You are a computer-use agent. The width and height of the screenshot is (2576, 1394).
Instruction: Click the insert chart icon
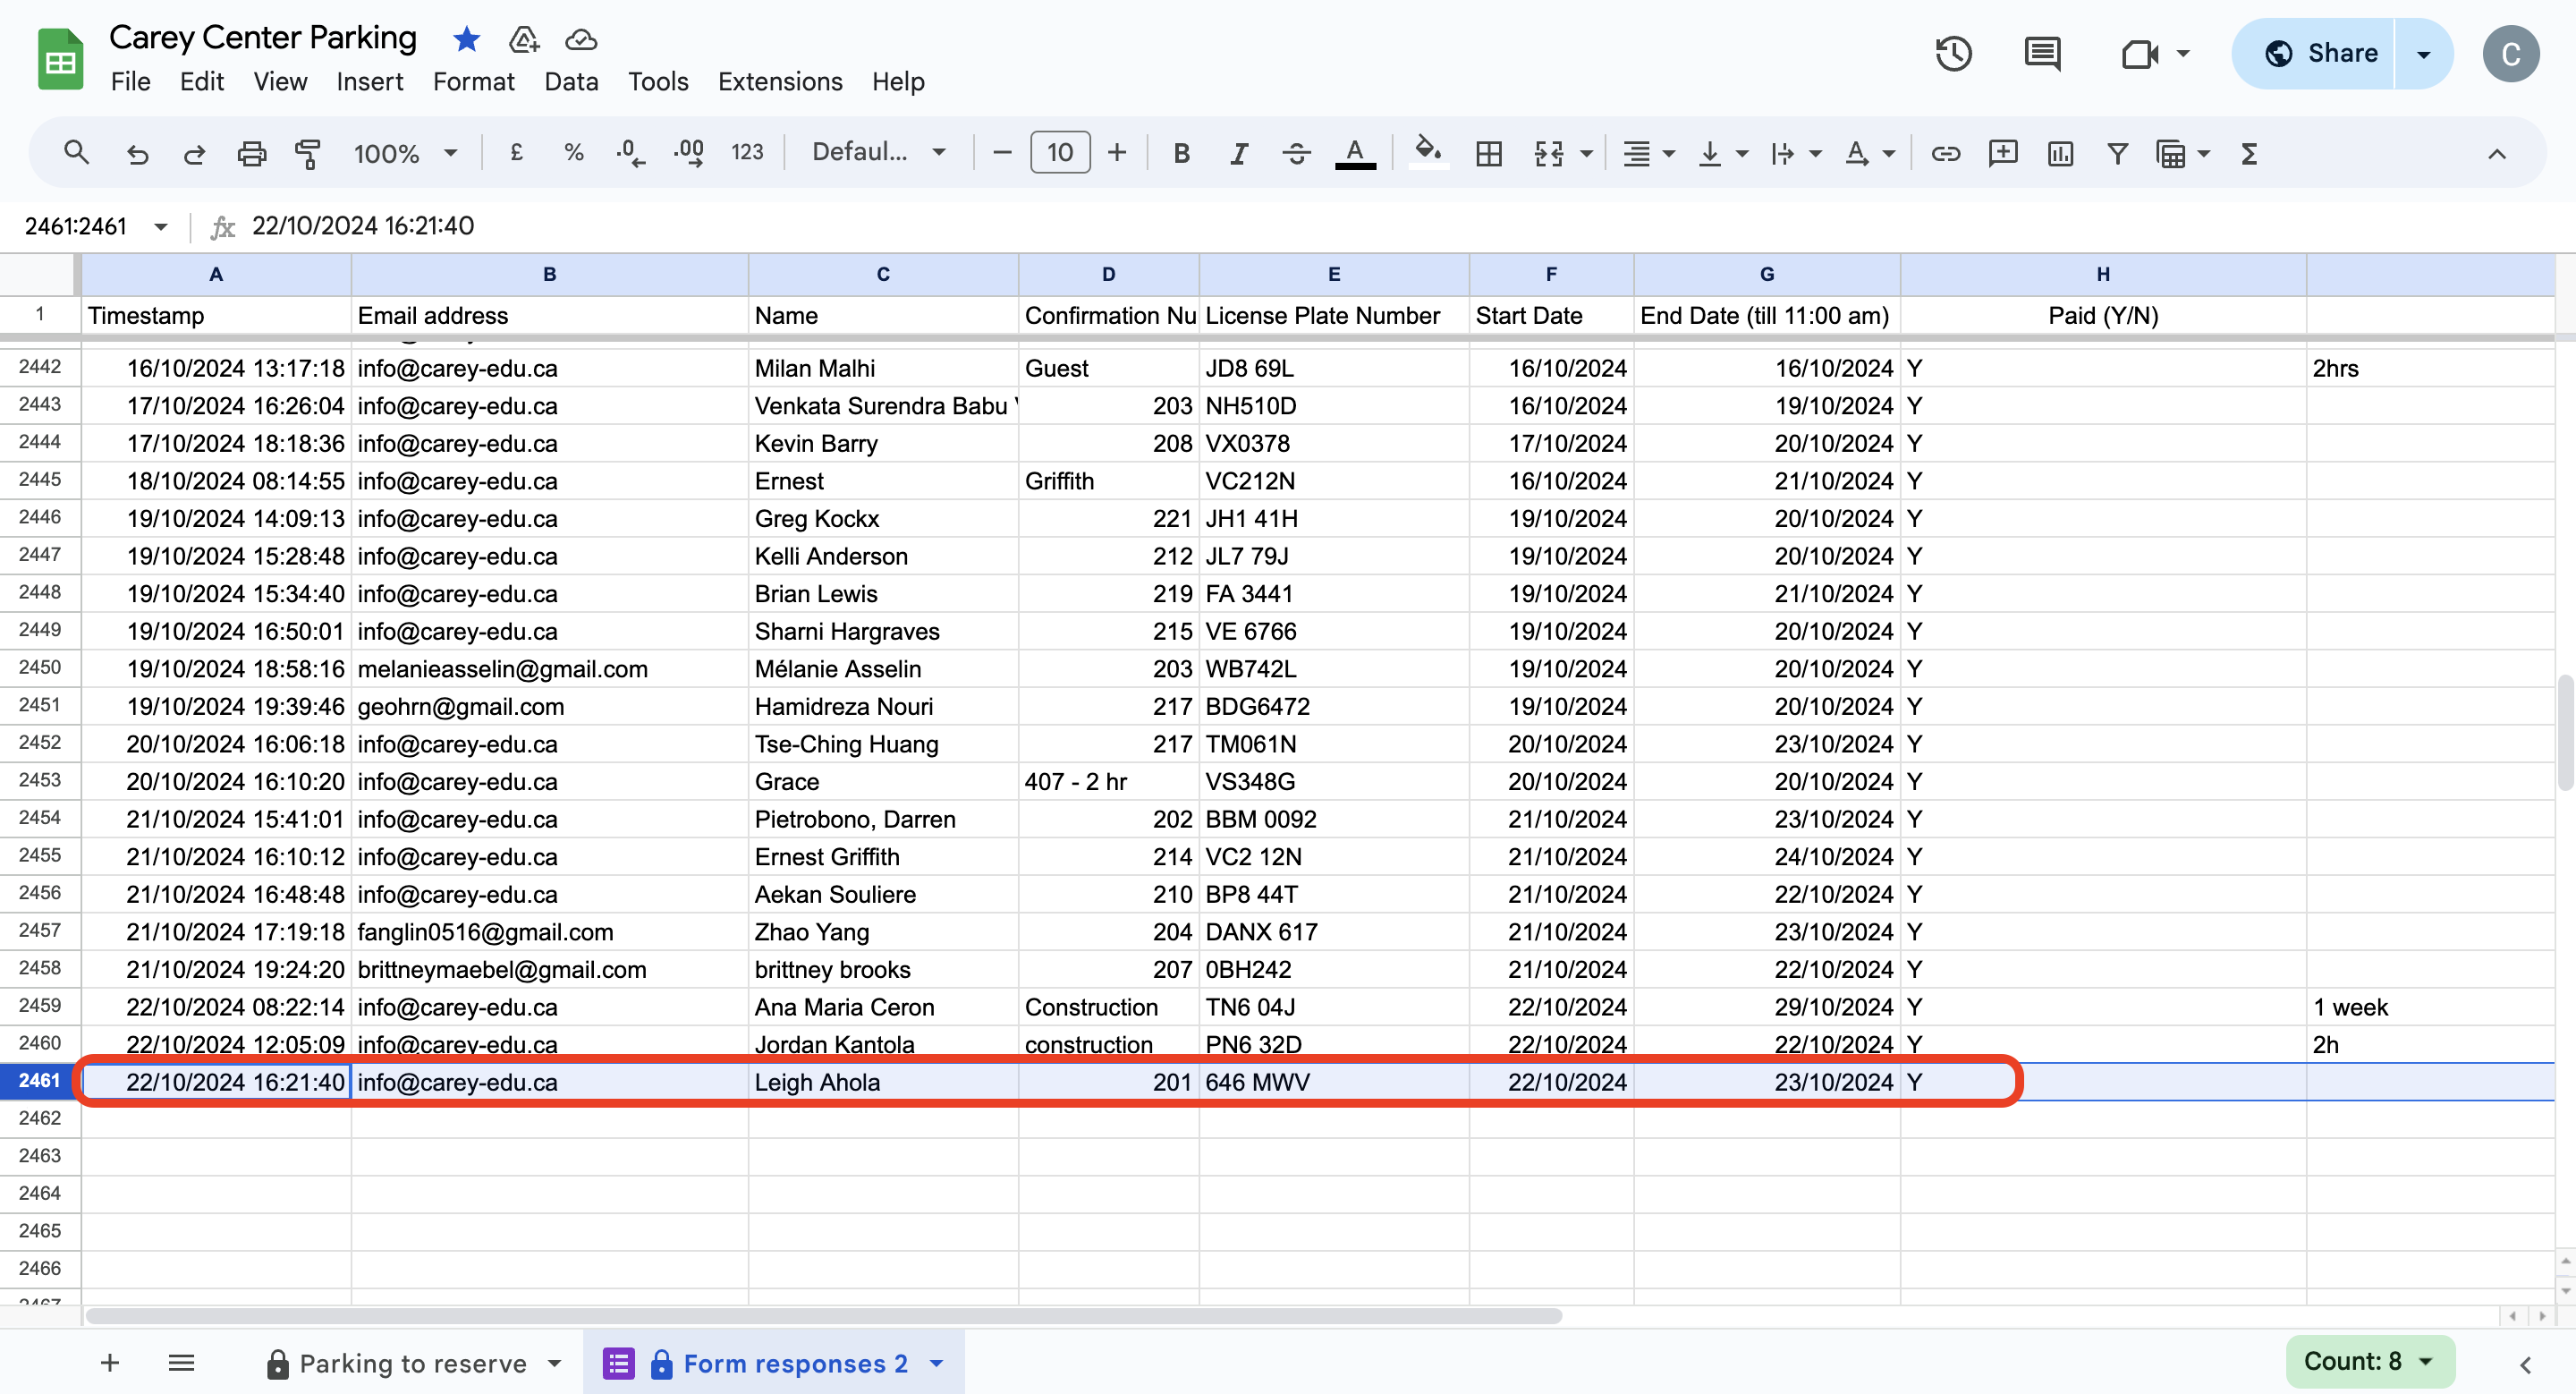tap(2060, 153)
